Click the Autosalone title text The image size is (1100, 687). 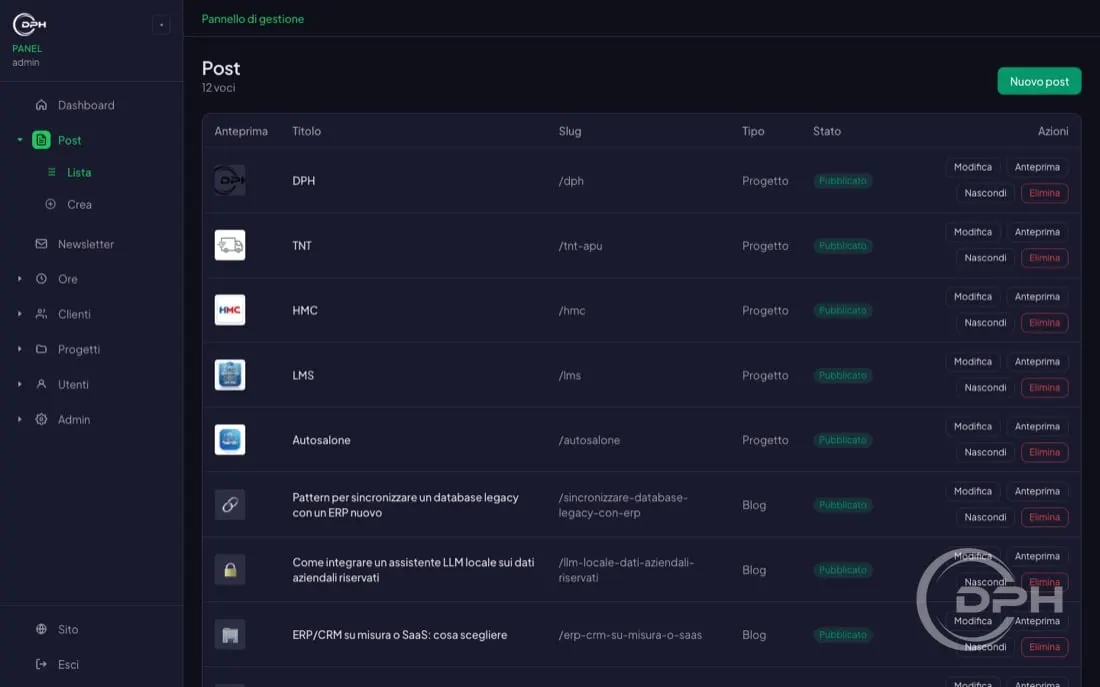coord(321,440)
